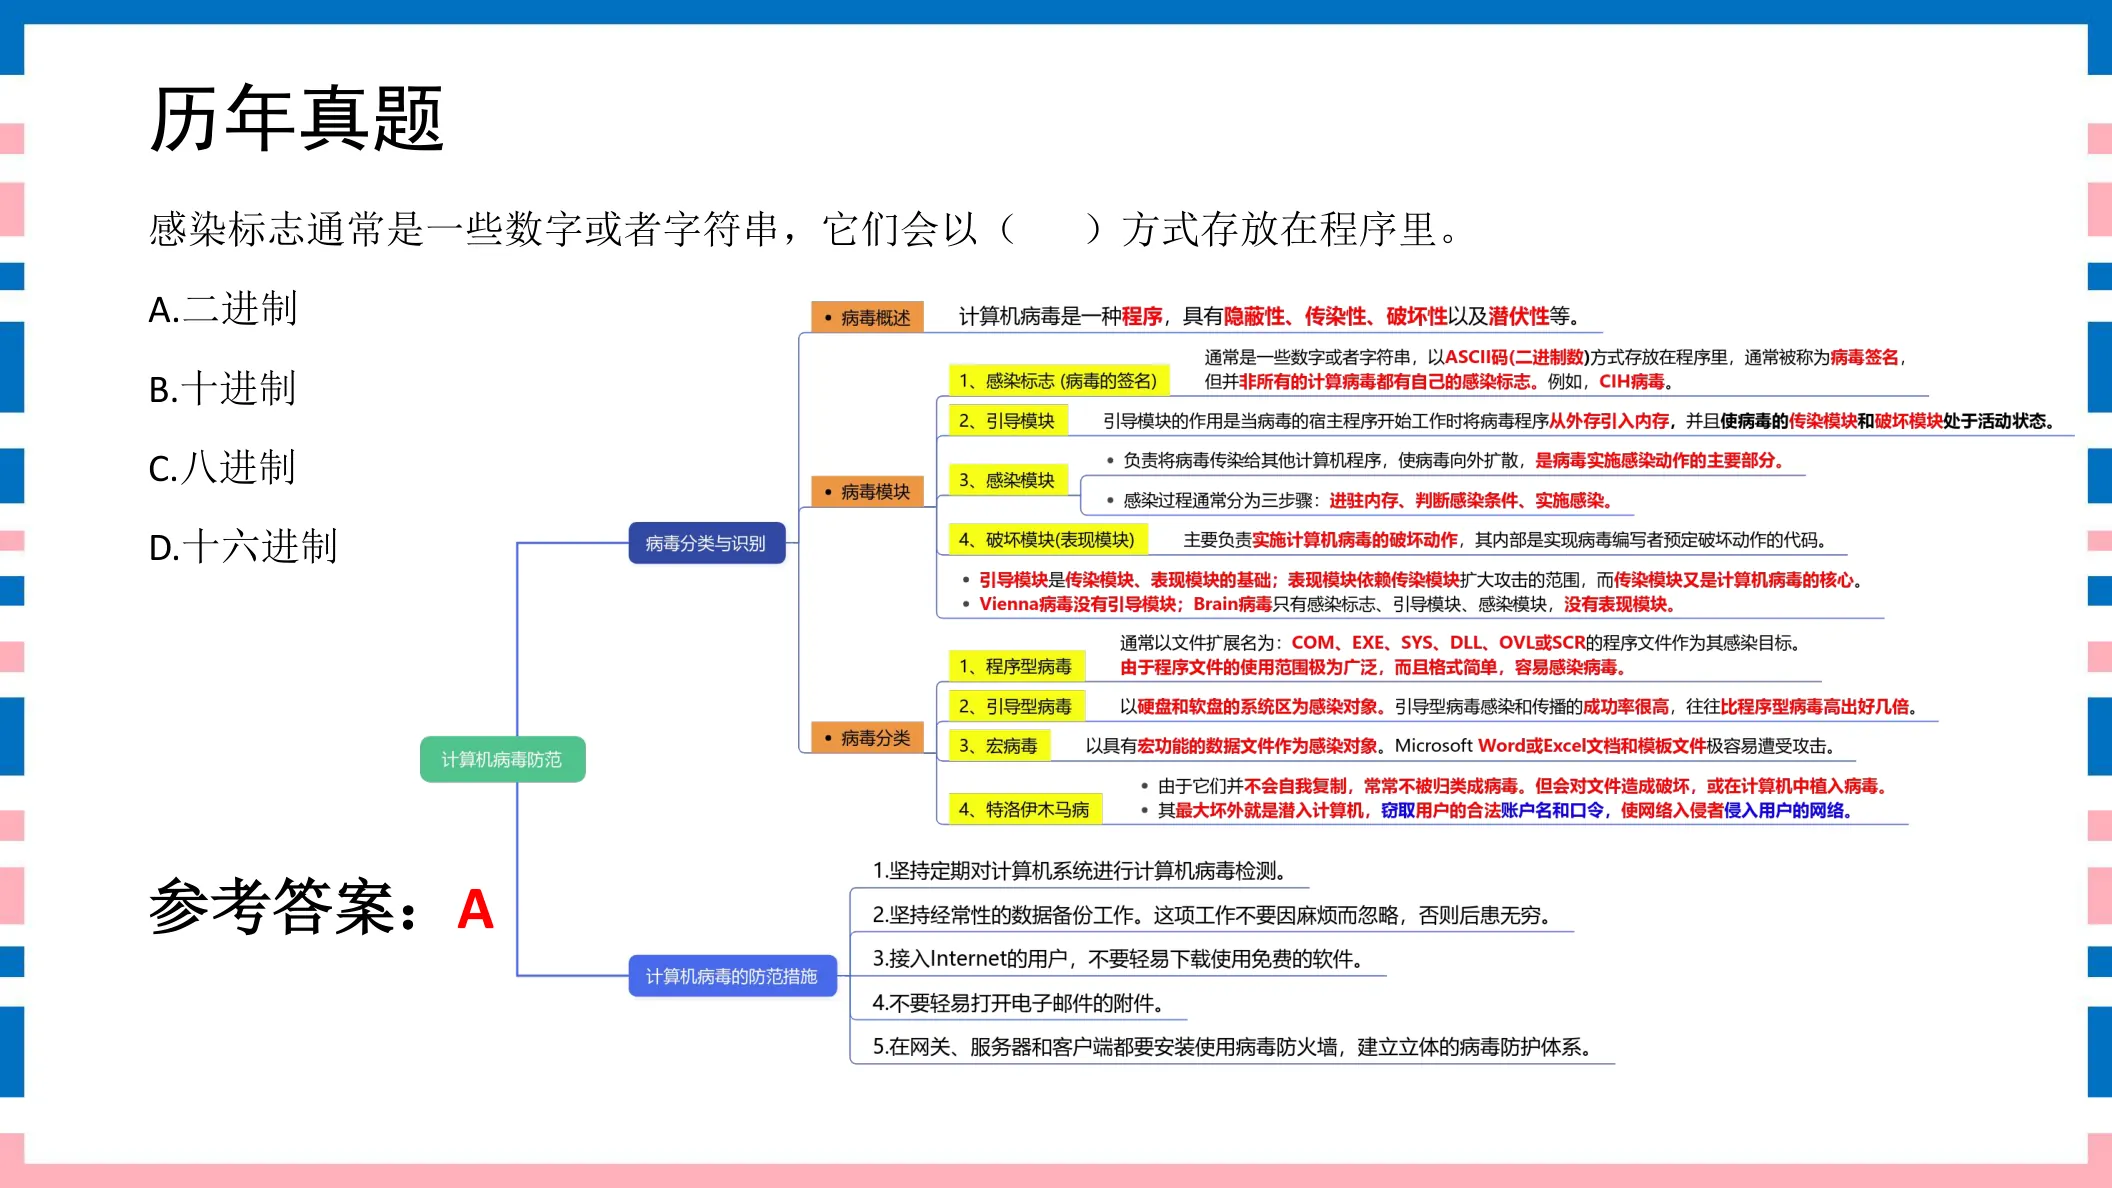Click measure 4.不要轻易打开电子邮件的附件
This screenshot has height=1188, width=2112.
pos(1018,1003)
